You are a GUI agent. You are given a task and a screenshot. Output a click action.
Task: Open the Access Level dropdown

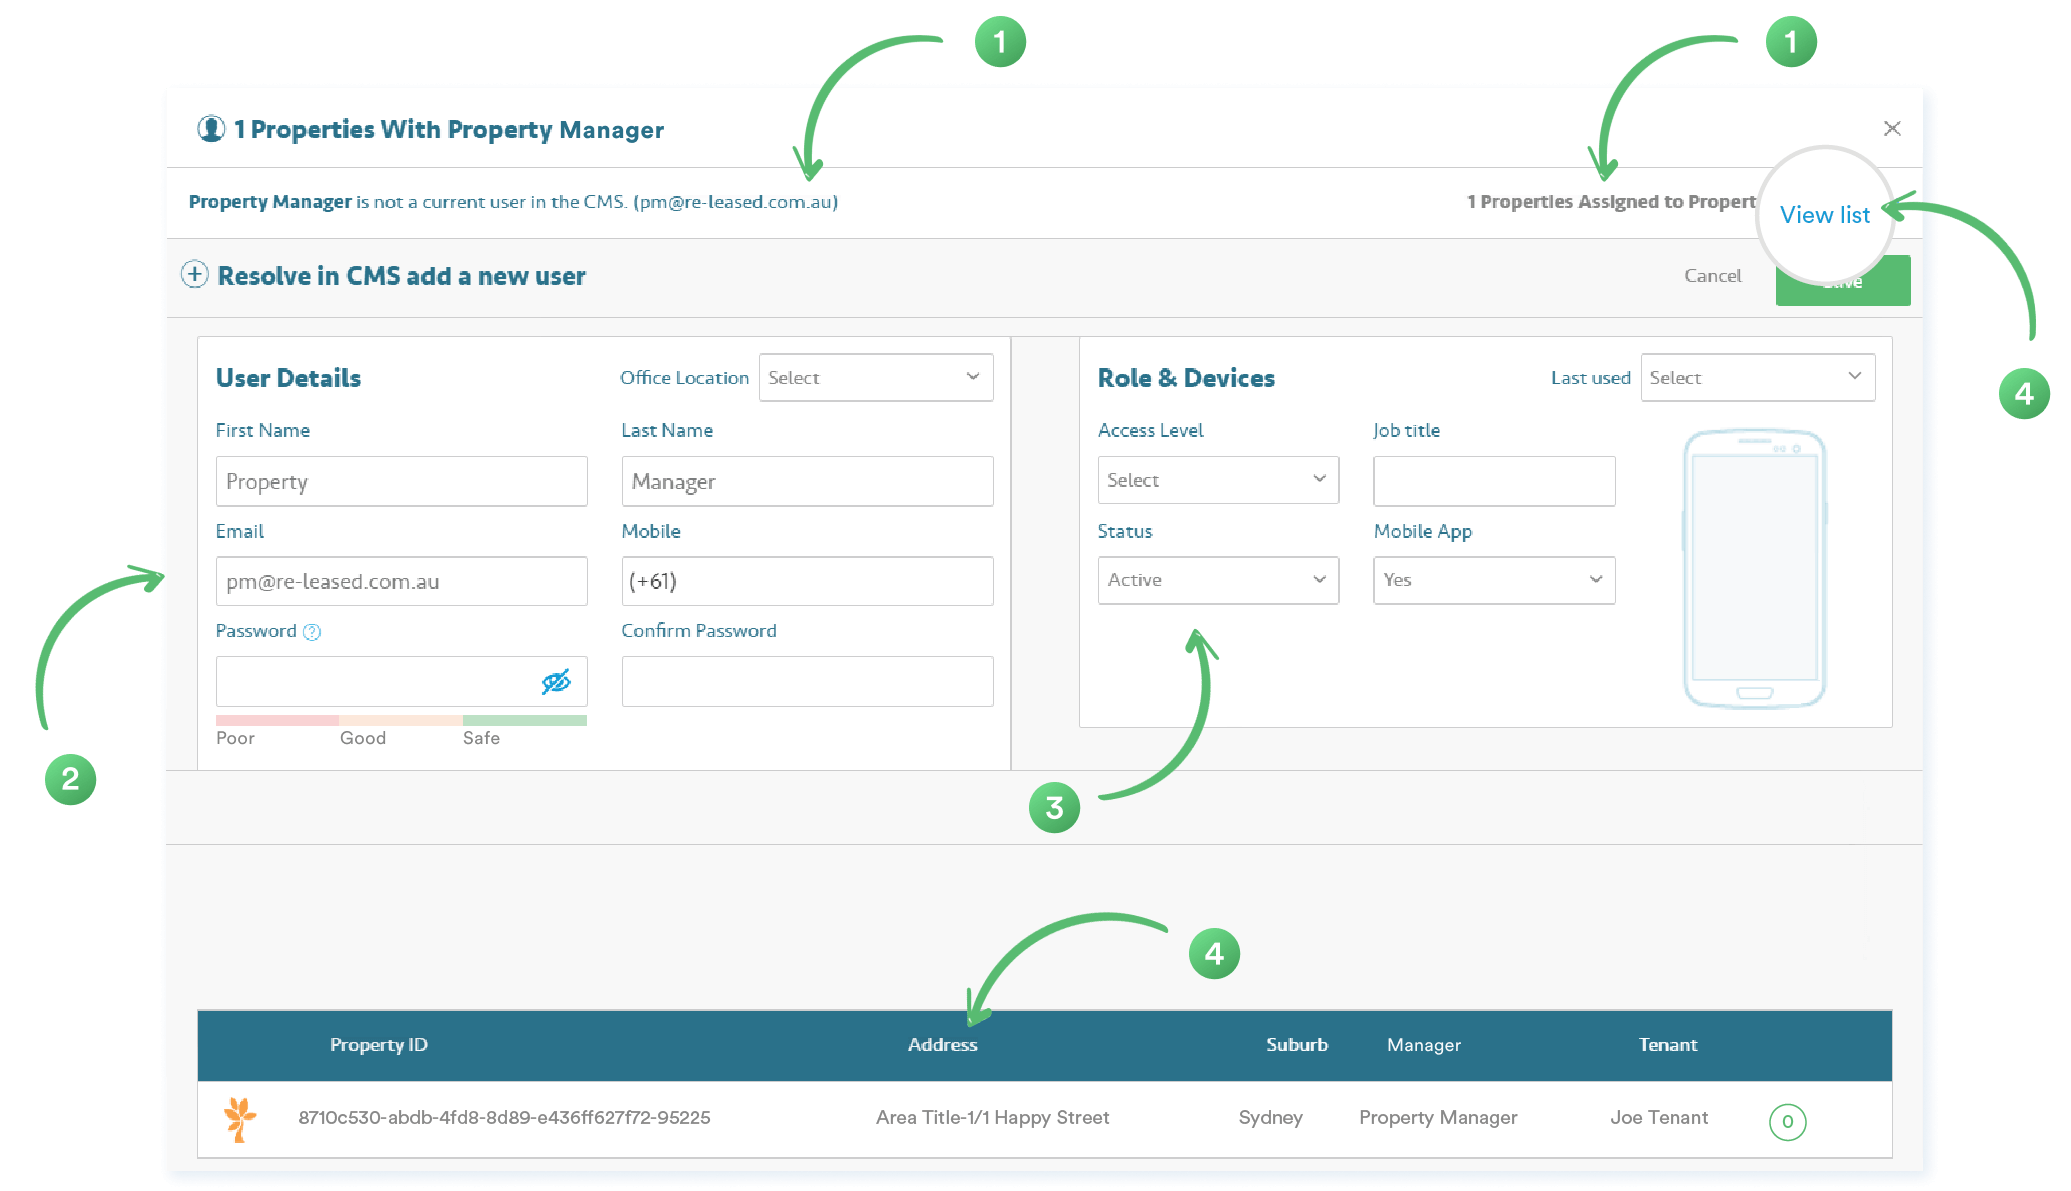pyautogui.click(x=1218, y=480)
